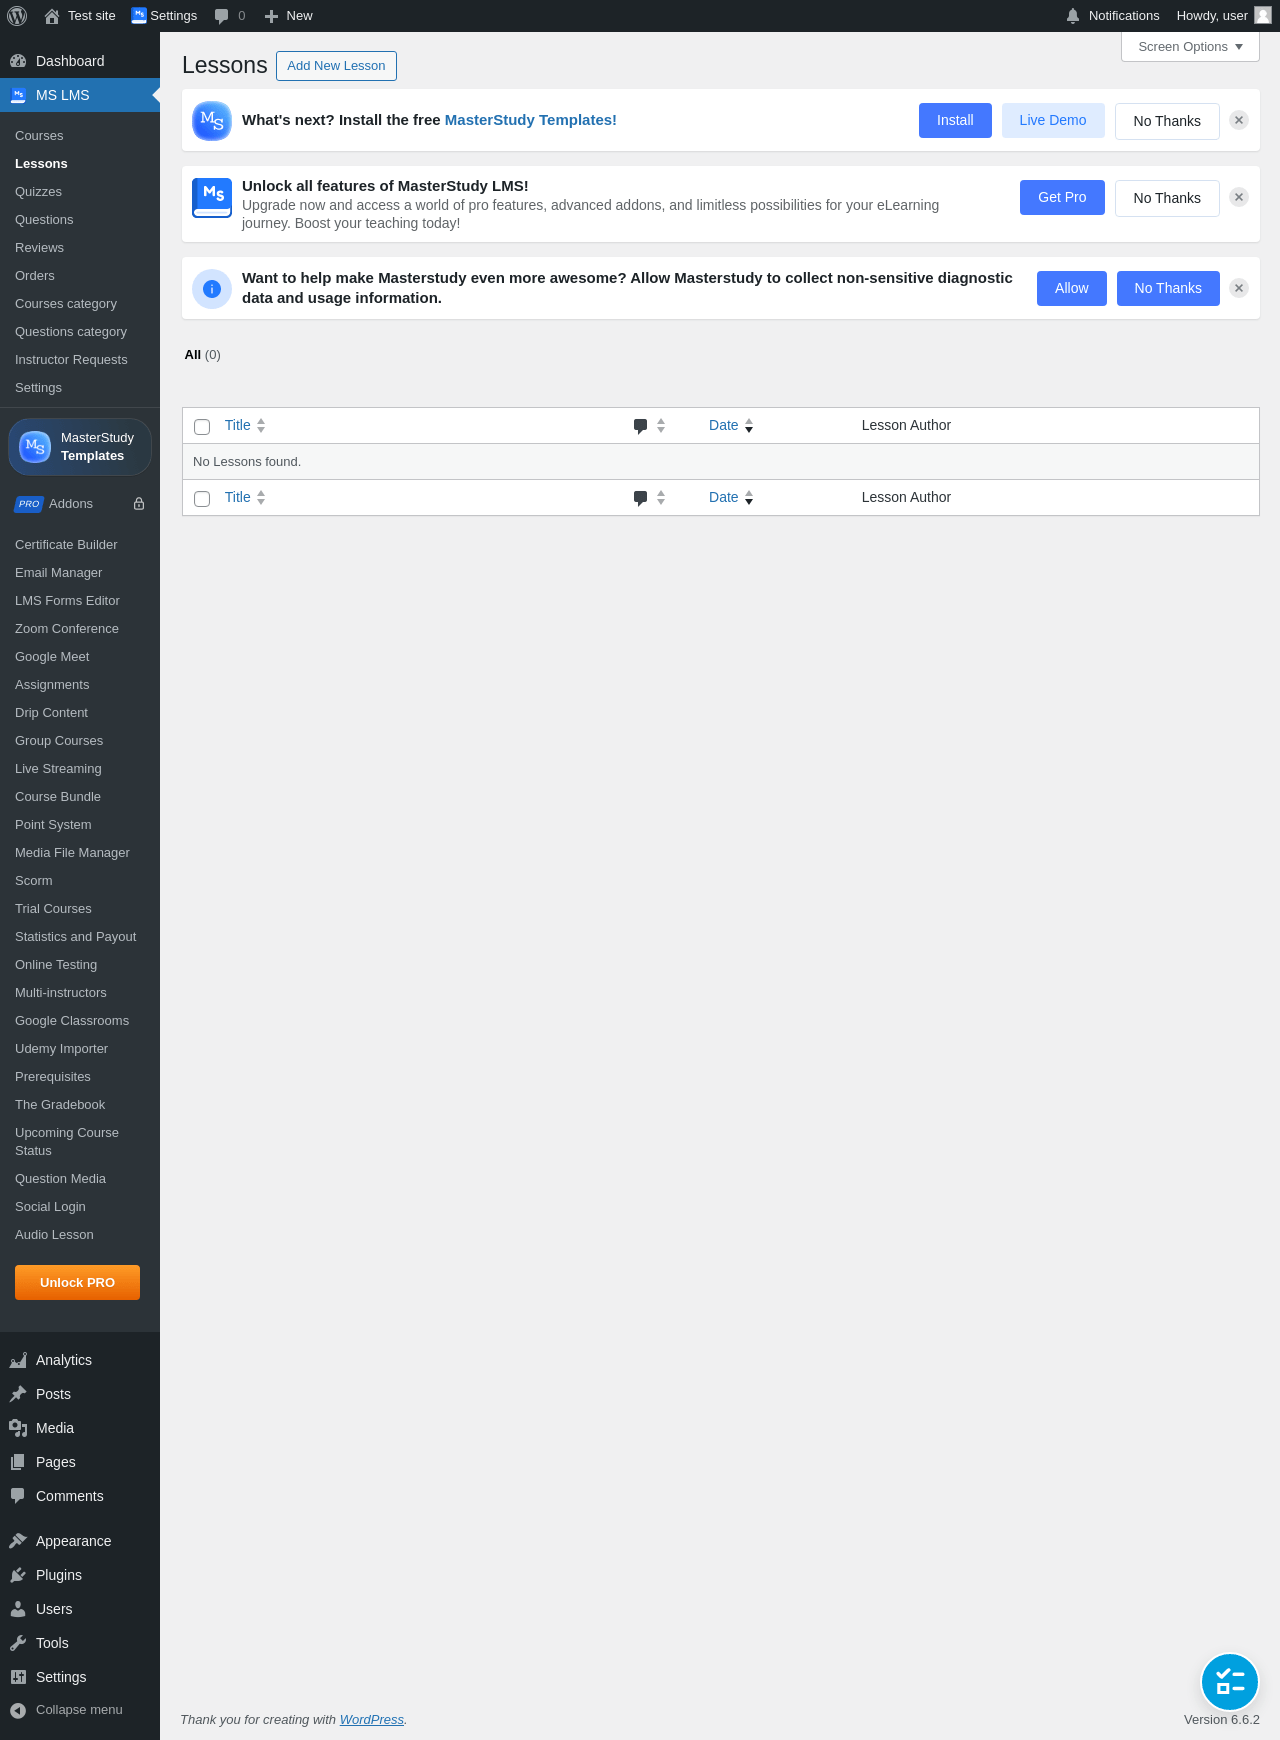
Task: Open the Notifications bell icon
Action: (x=1073, y=16)
